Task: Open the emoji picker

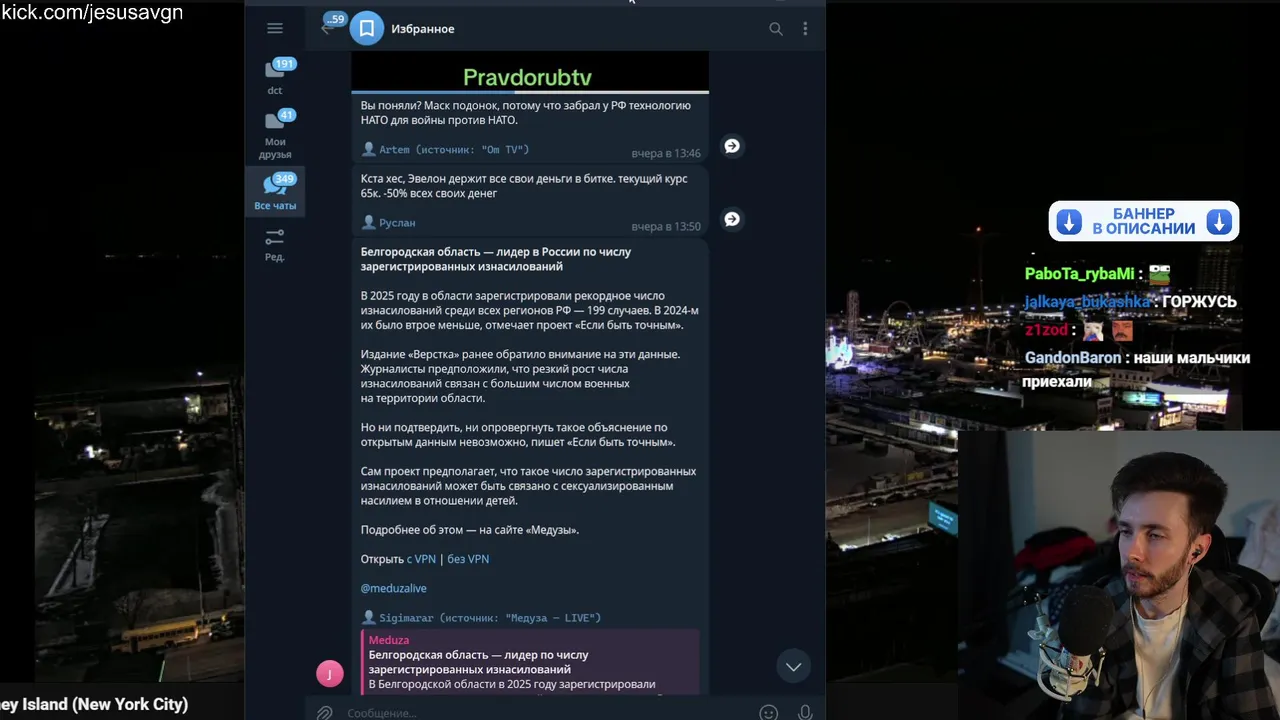Action: click(x=768, y=712)
